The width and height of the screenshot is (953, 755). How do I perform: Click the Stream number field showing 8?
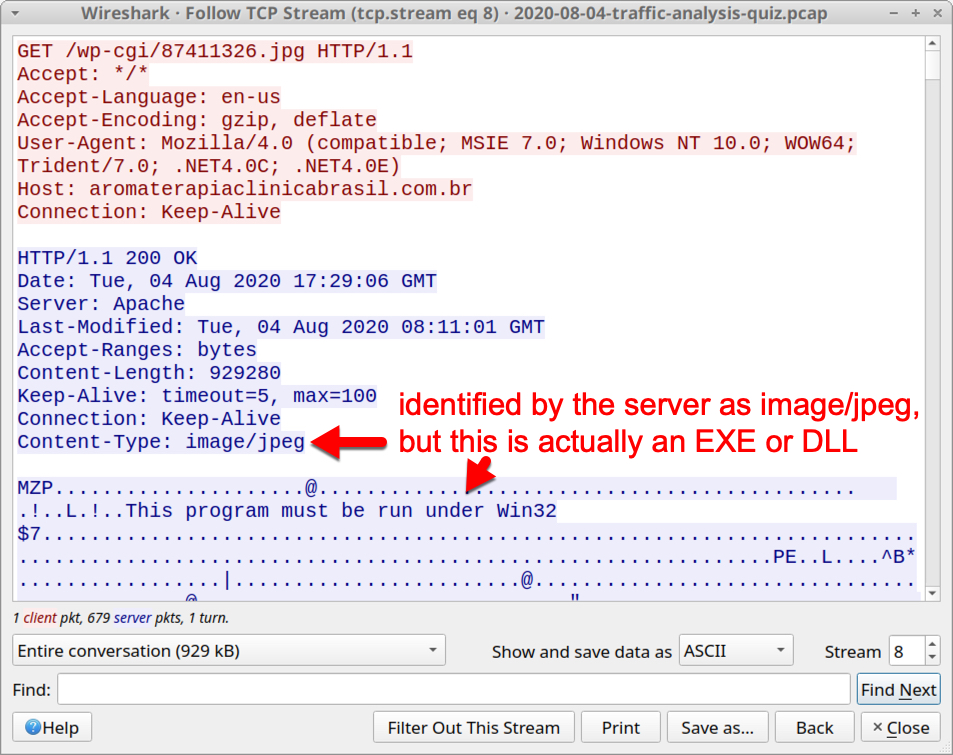(907, 651)
